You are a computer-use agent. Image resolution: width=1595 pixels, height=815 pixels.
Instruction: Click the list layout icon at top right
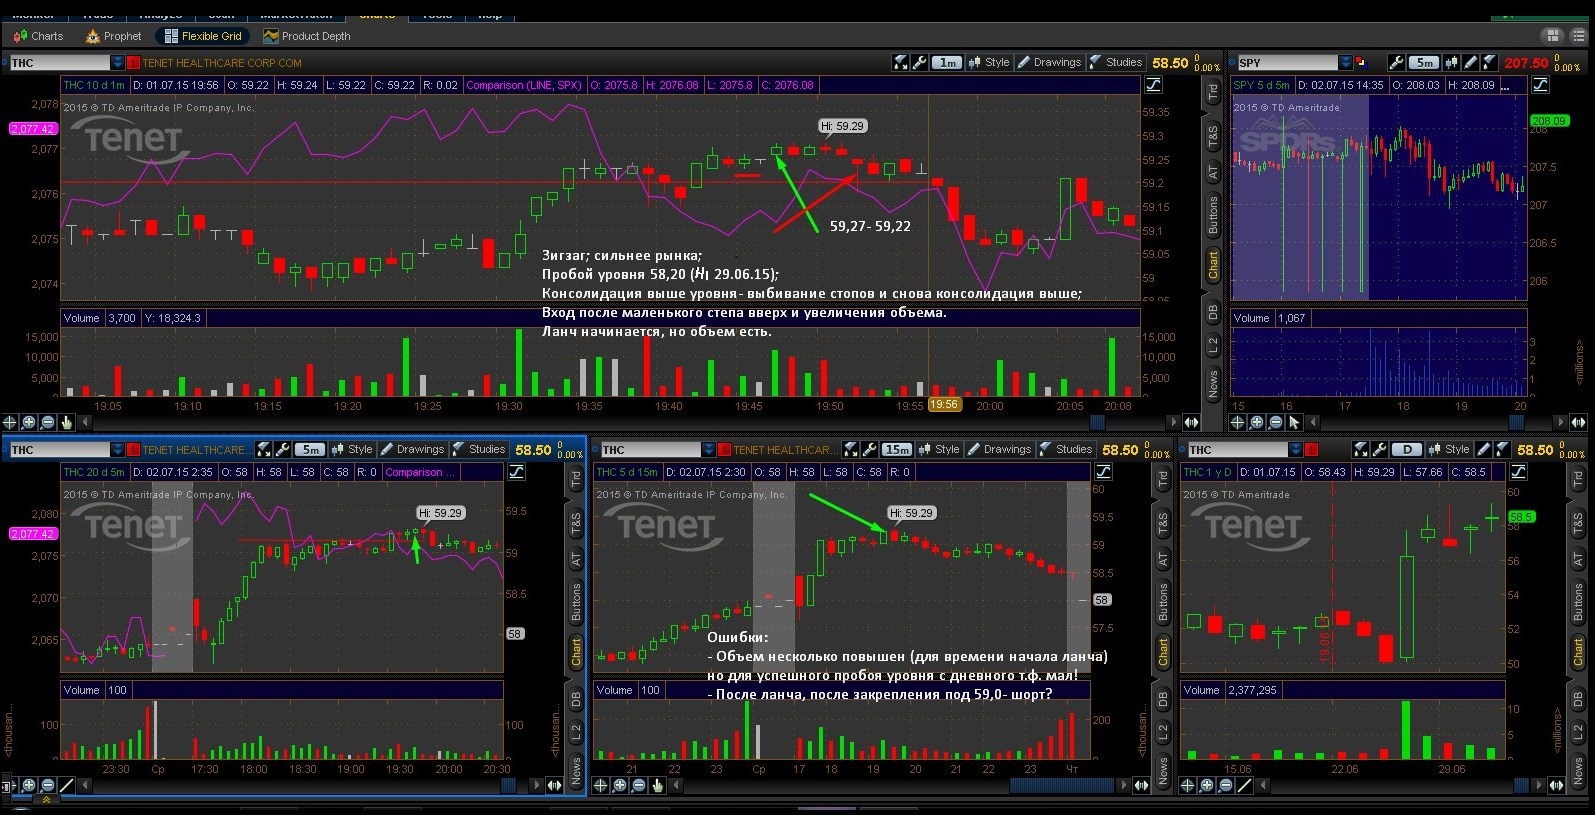(1577, 35)
